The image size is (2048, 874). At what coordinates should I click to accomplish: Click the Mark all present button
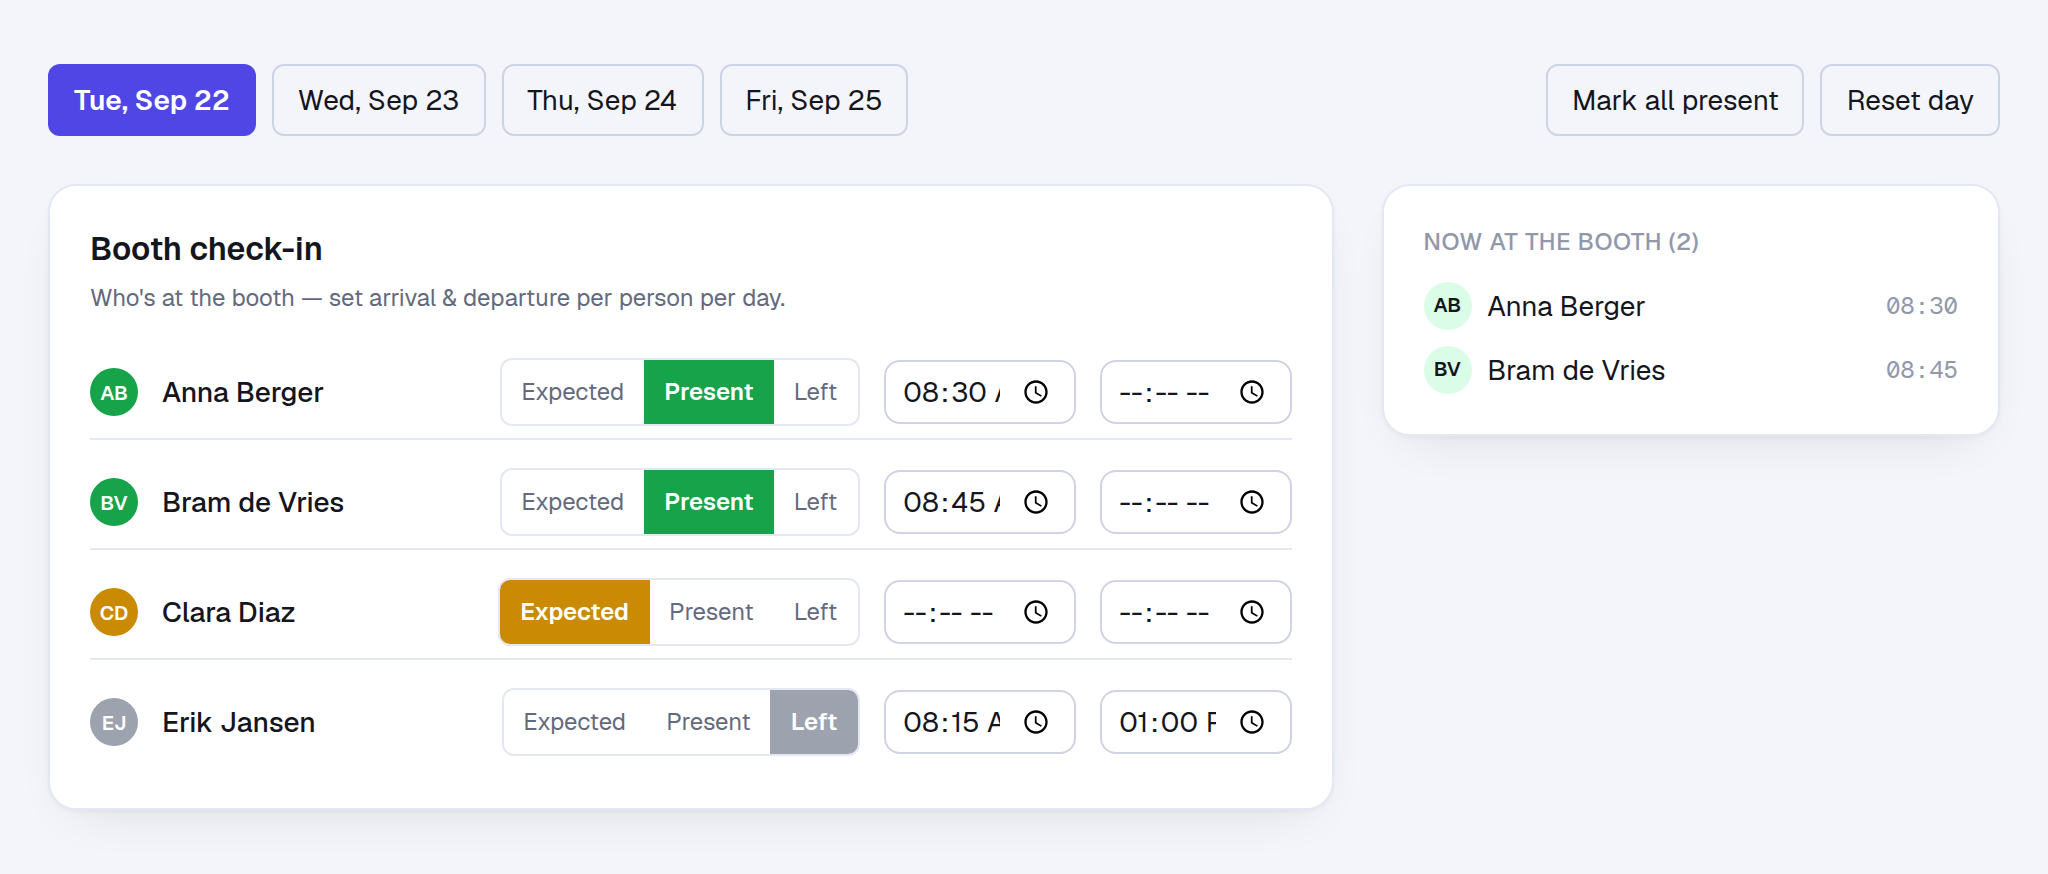1675,100
